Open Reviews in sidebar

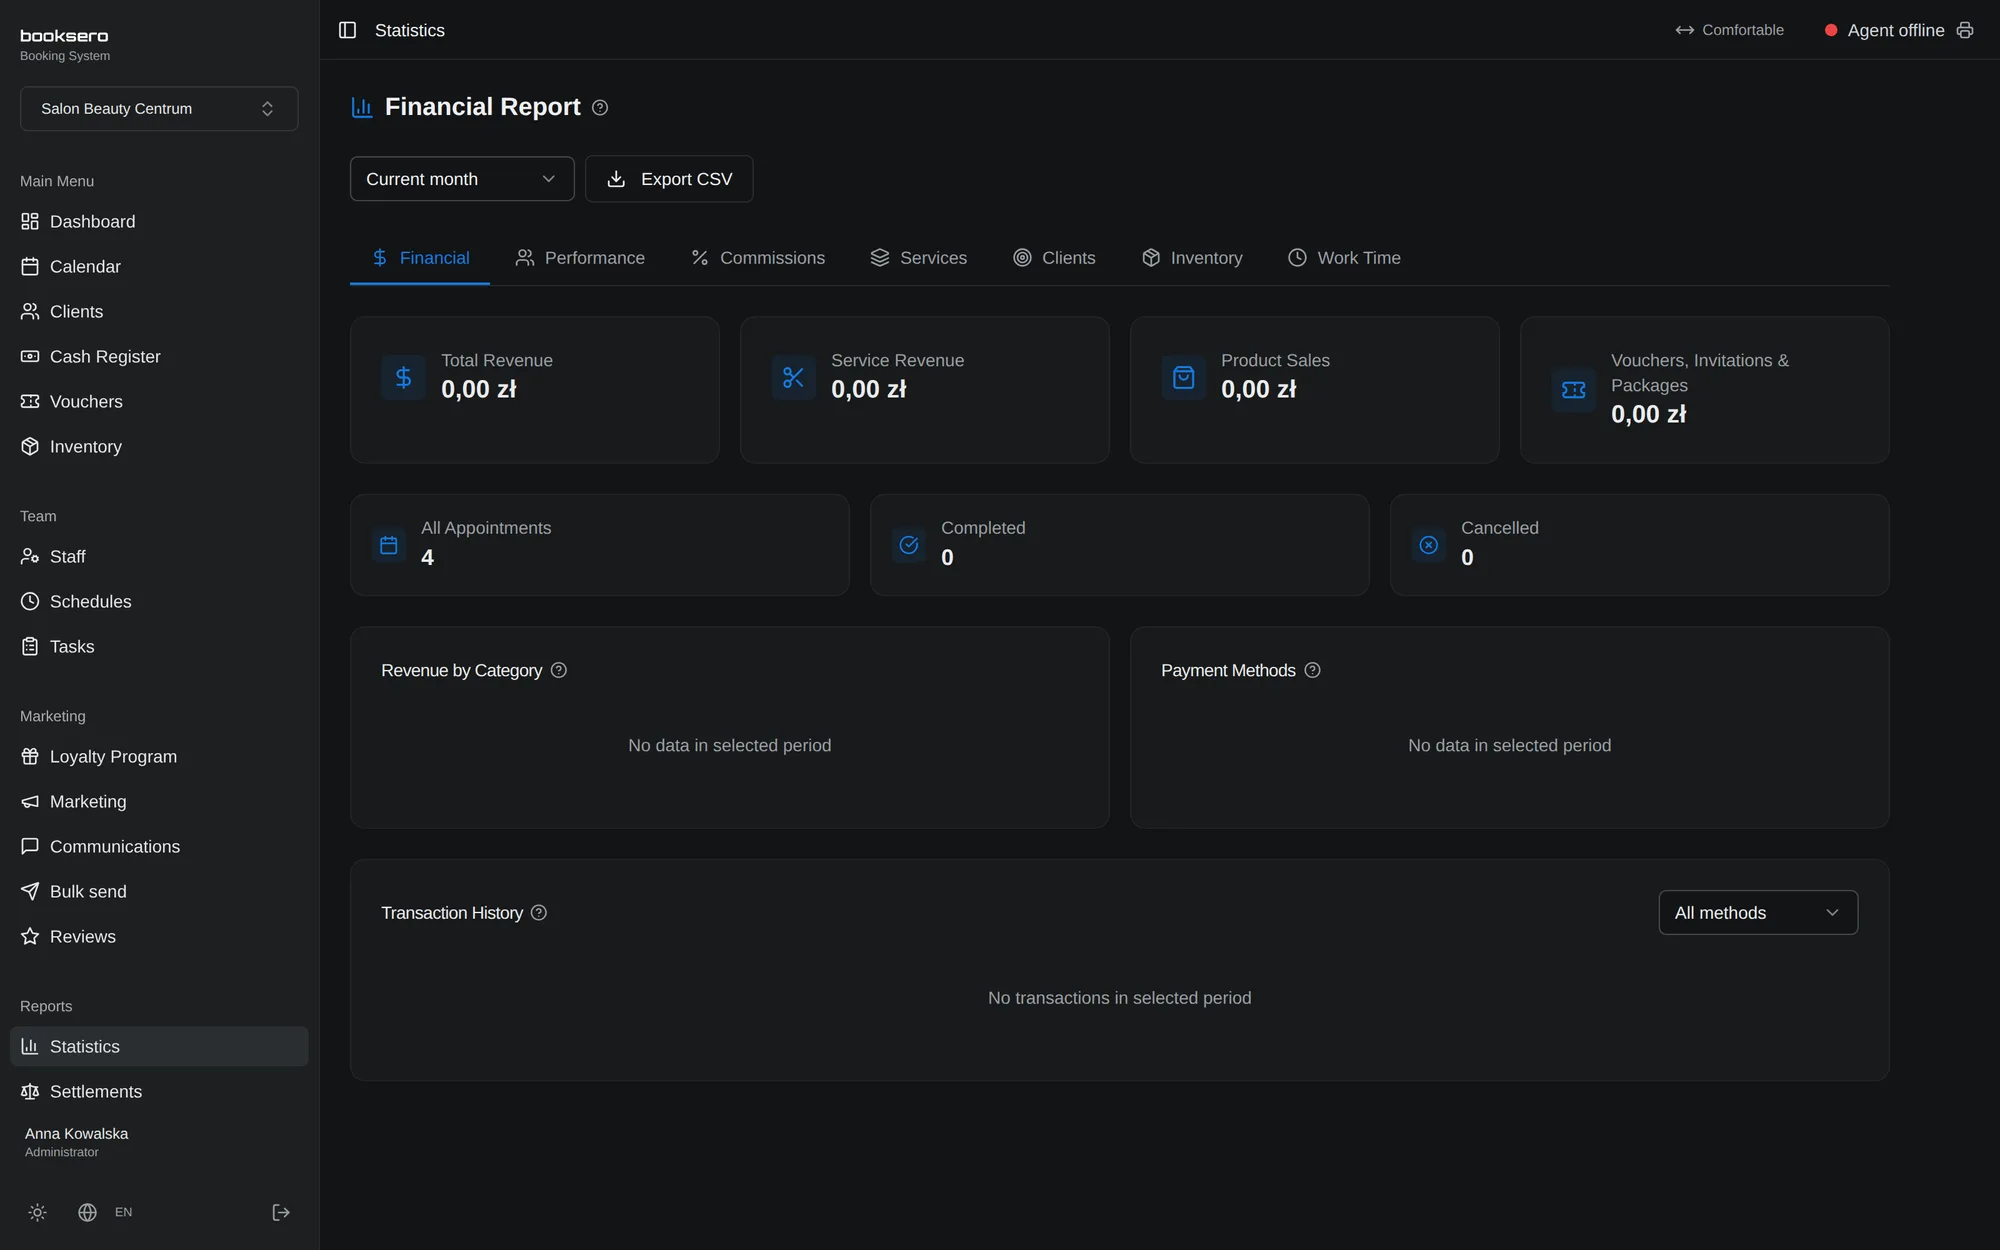pyautogui.click(x=159, y=936)
